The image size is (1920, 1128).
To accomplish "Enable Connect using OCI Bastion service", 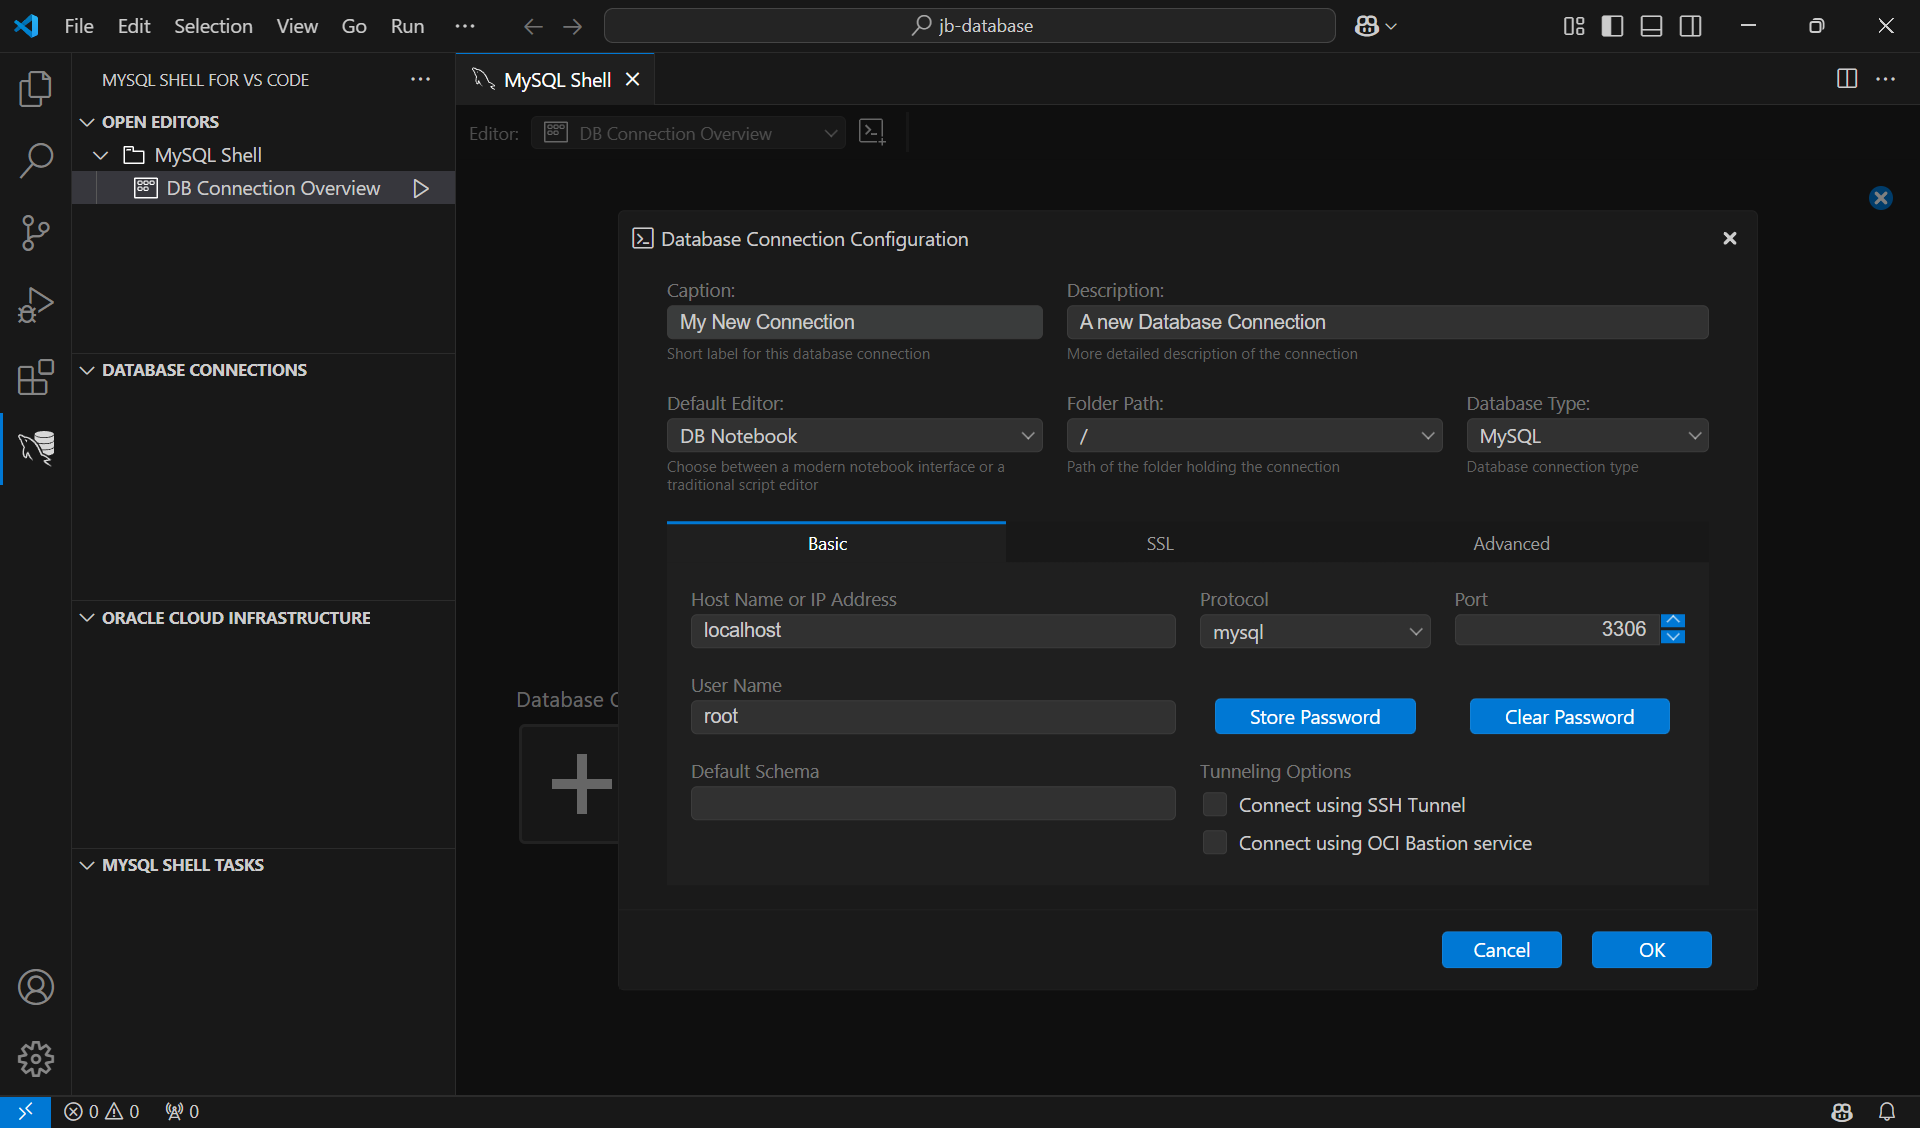I will [1215, 843].
